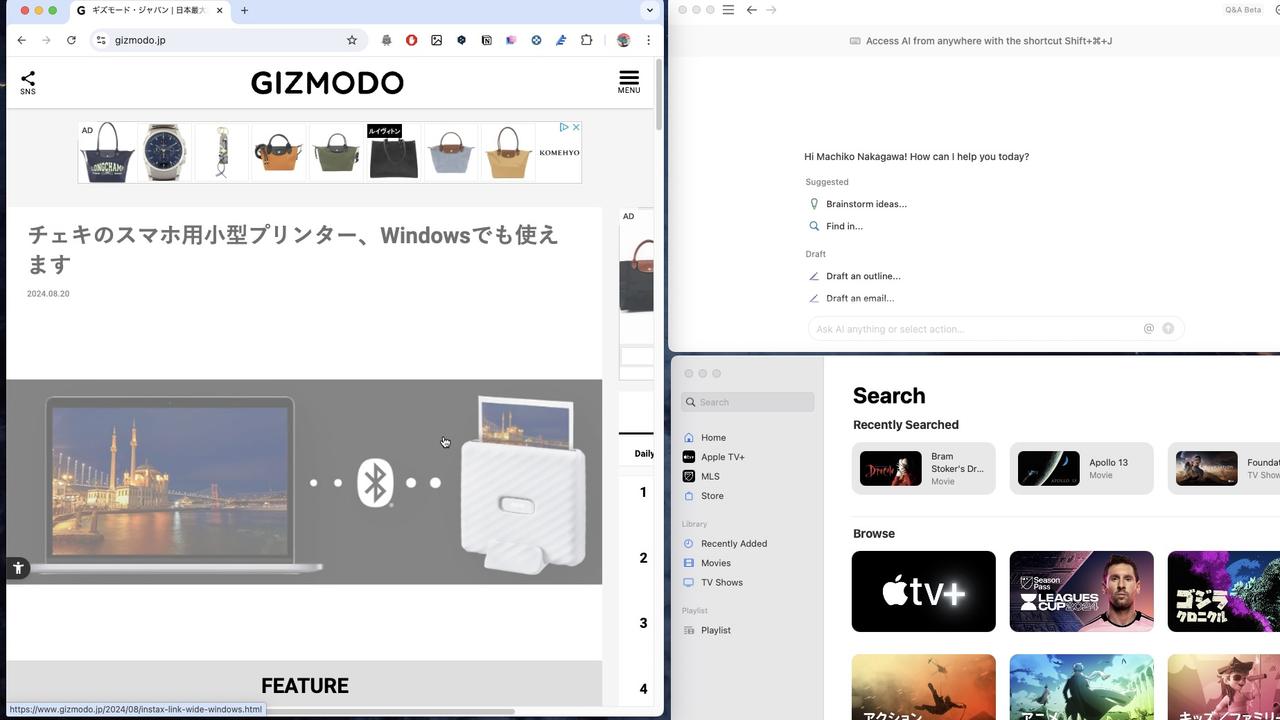
Task: View site information icon in address bar
Action: [101, 40]
